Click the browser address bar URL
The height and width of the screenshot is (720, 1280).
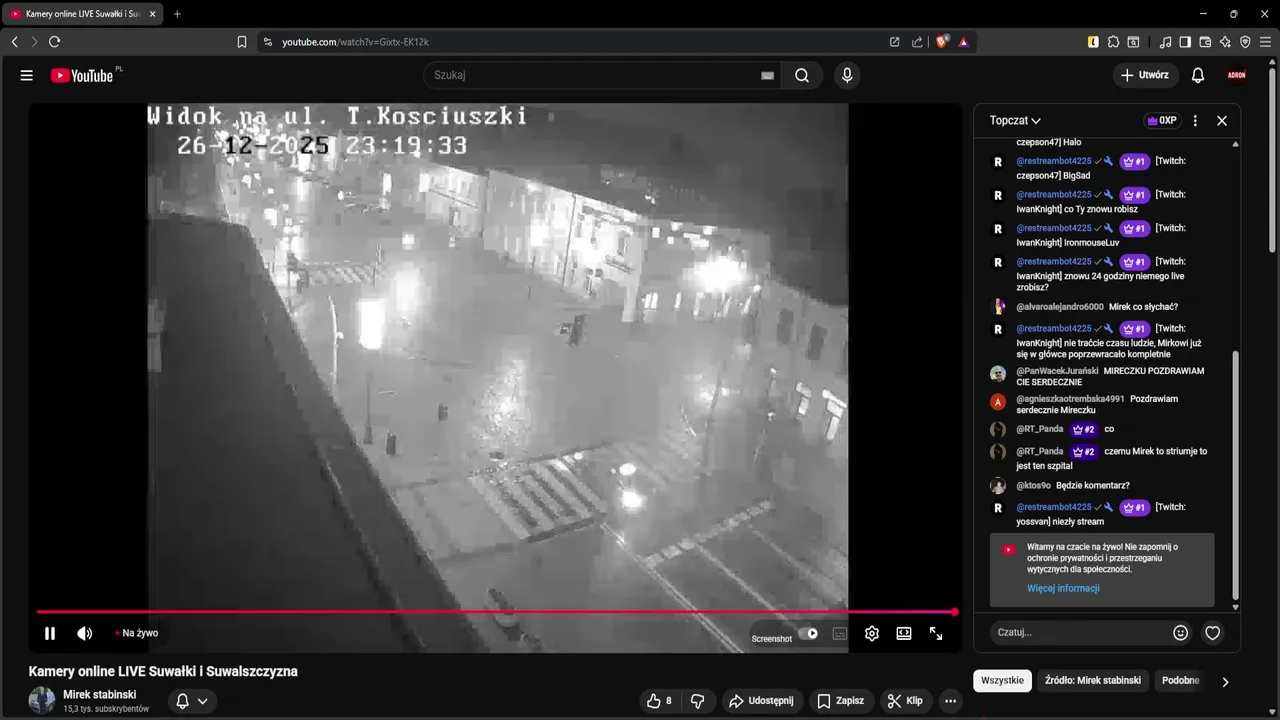coord(355,42)
